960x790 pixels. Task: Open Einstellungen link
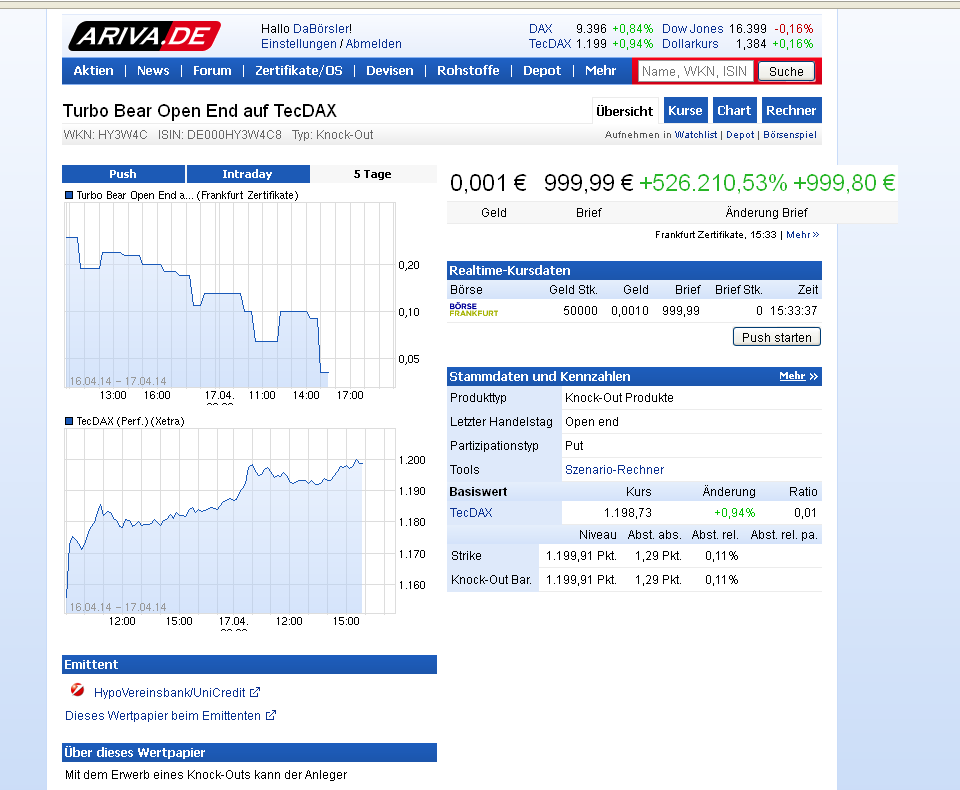point(298,44)
